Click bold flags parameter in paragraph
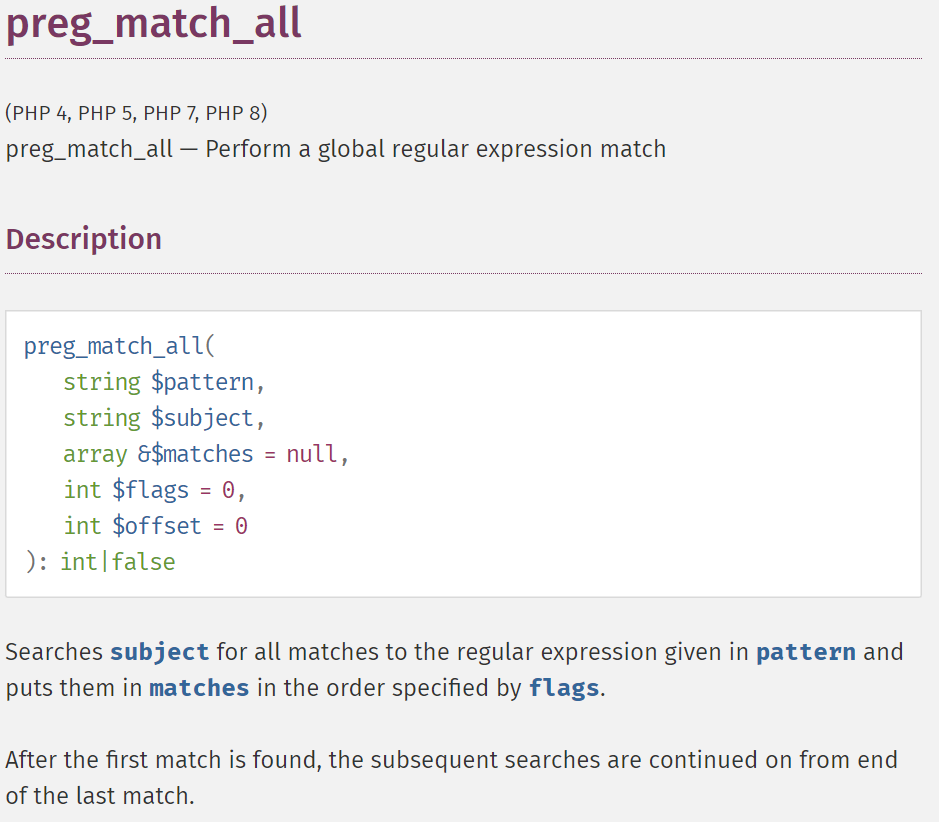 click(564, 688)
